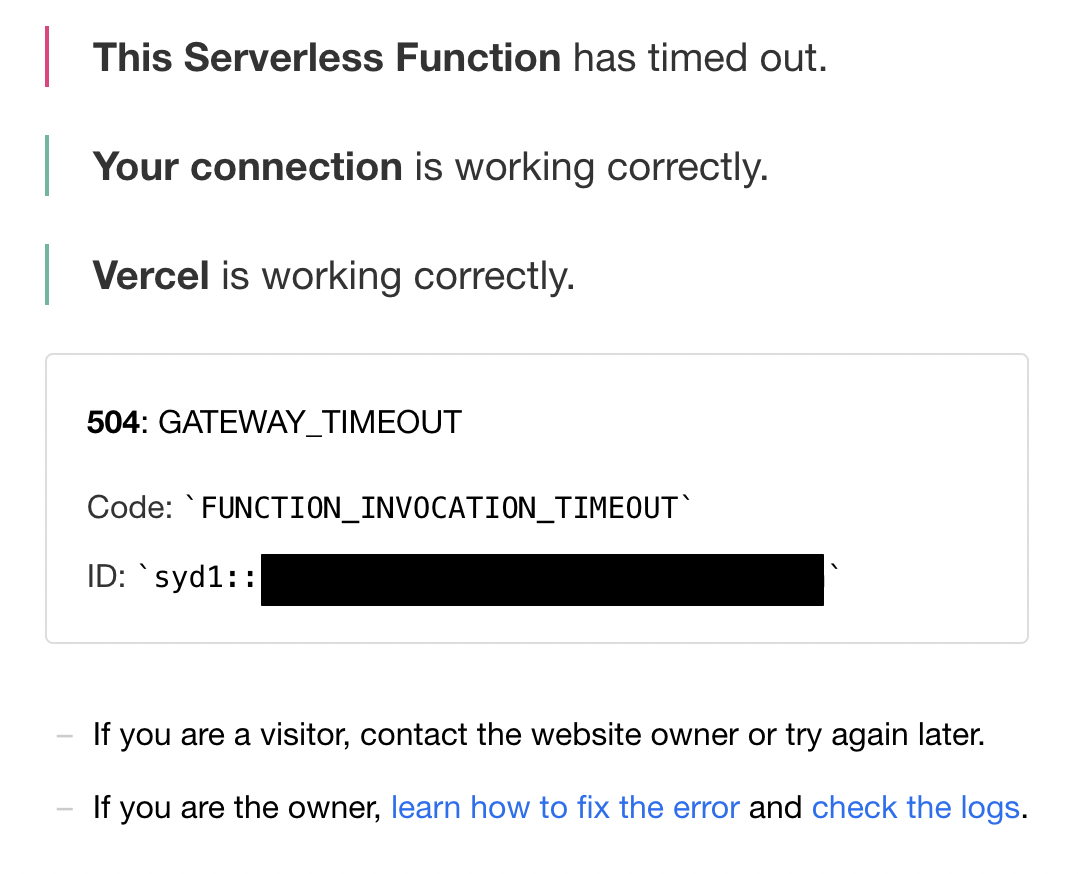1078x874 pixels.
Task: Select the "GATEWAY_TIMEOUT" status text
Action: [x=310, y=423]
